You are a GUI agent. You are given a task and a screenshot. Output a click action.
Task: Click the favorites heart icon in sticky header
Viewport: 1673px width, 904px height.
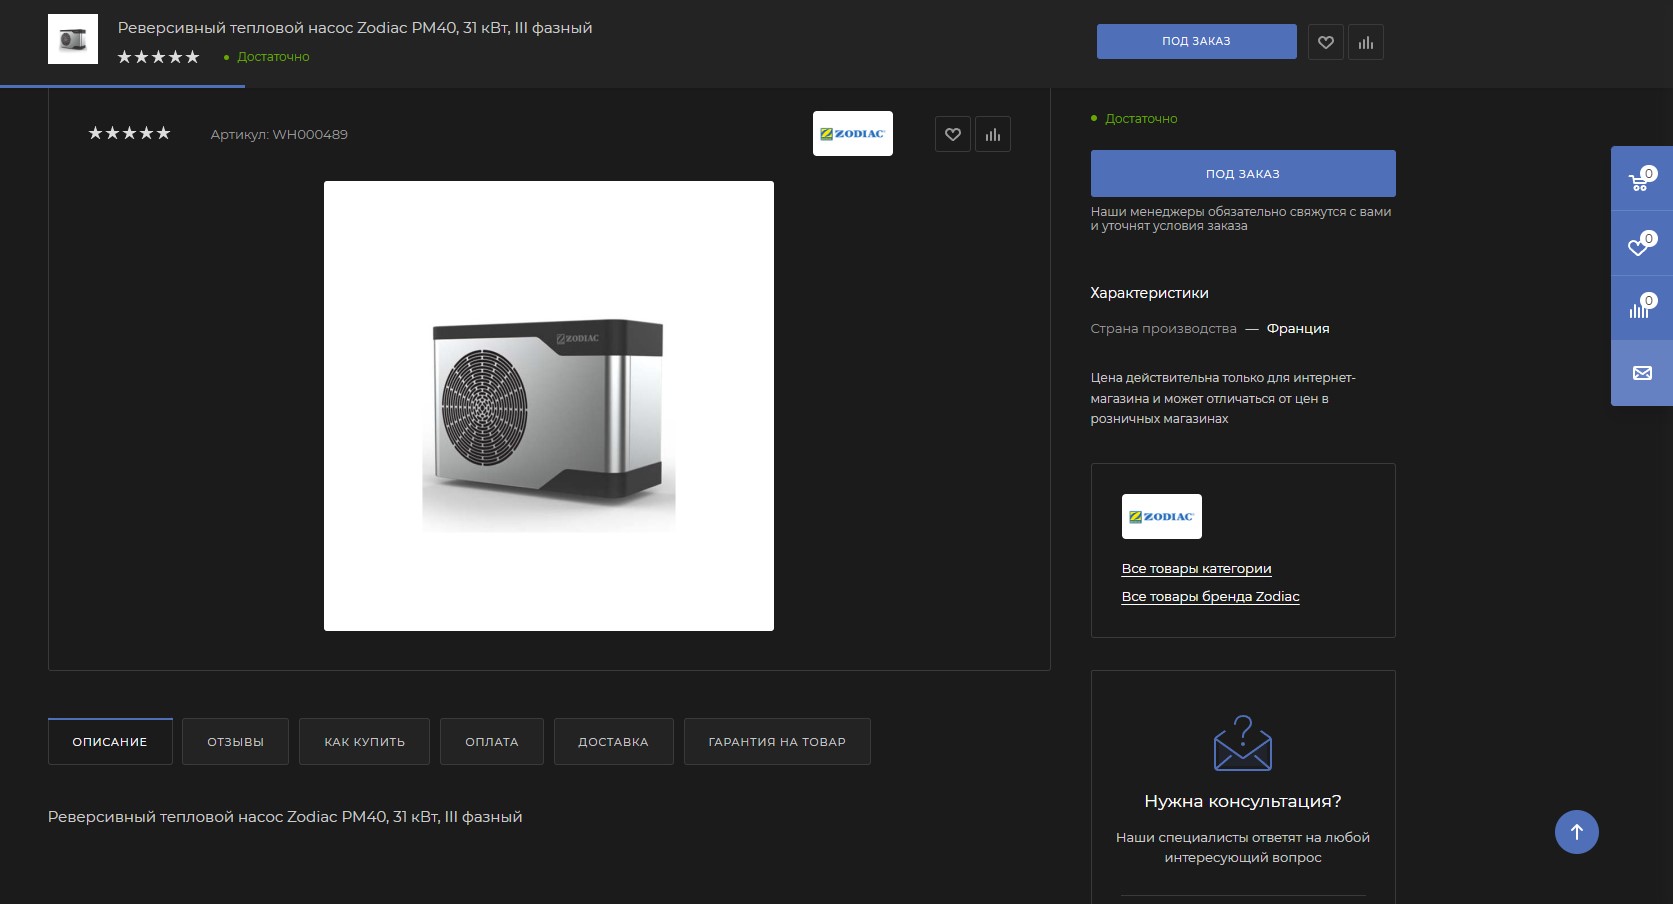[1325, 42]
